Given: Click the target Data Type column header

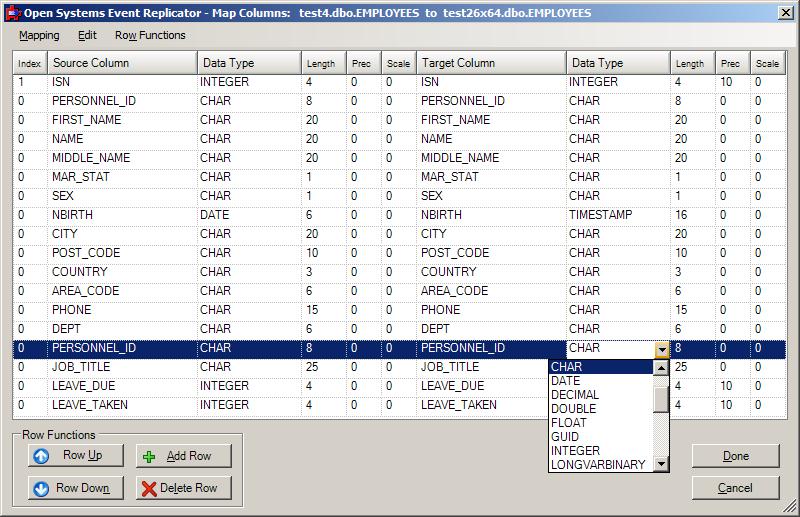Looking at the screenshot, I should pos(618,63).
